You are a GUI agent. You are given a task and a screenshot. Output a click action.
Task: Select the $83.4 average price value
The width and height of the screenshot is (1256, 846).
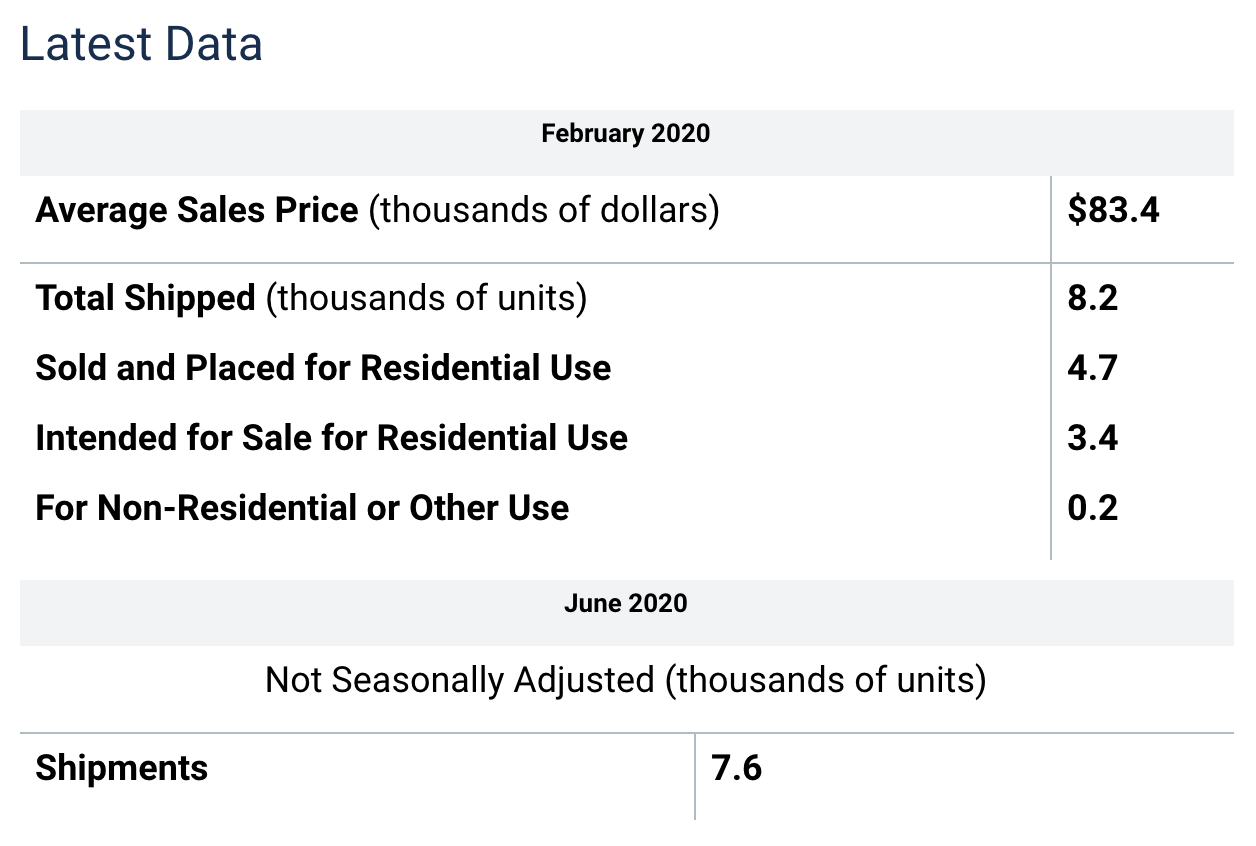1113,211
